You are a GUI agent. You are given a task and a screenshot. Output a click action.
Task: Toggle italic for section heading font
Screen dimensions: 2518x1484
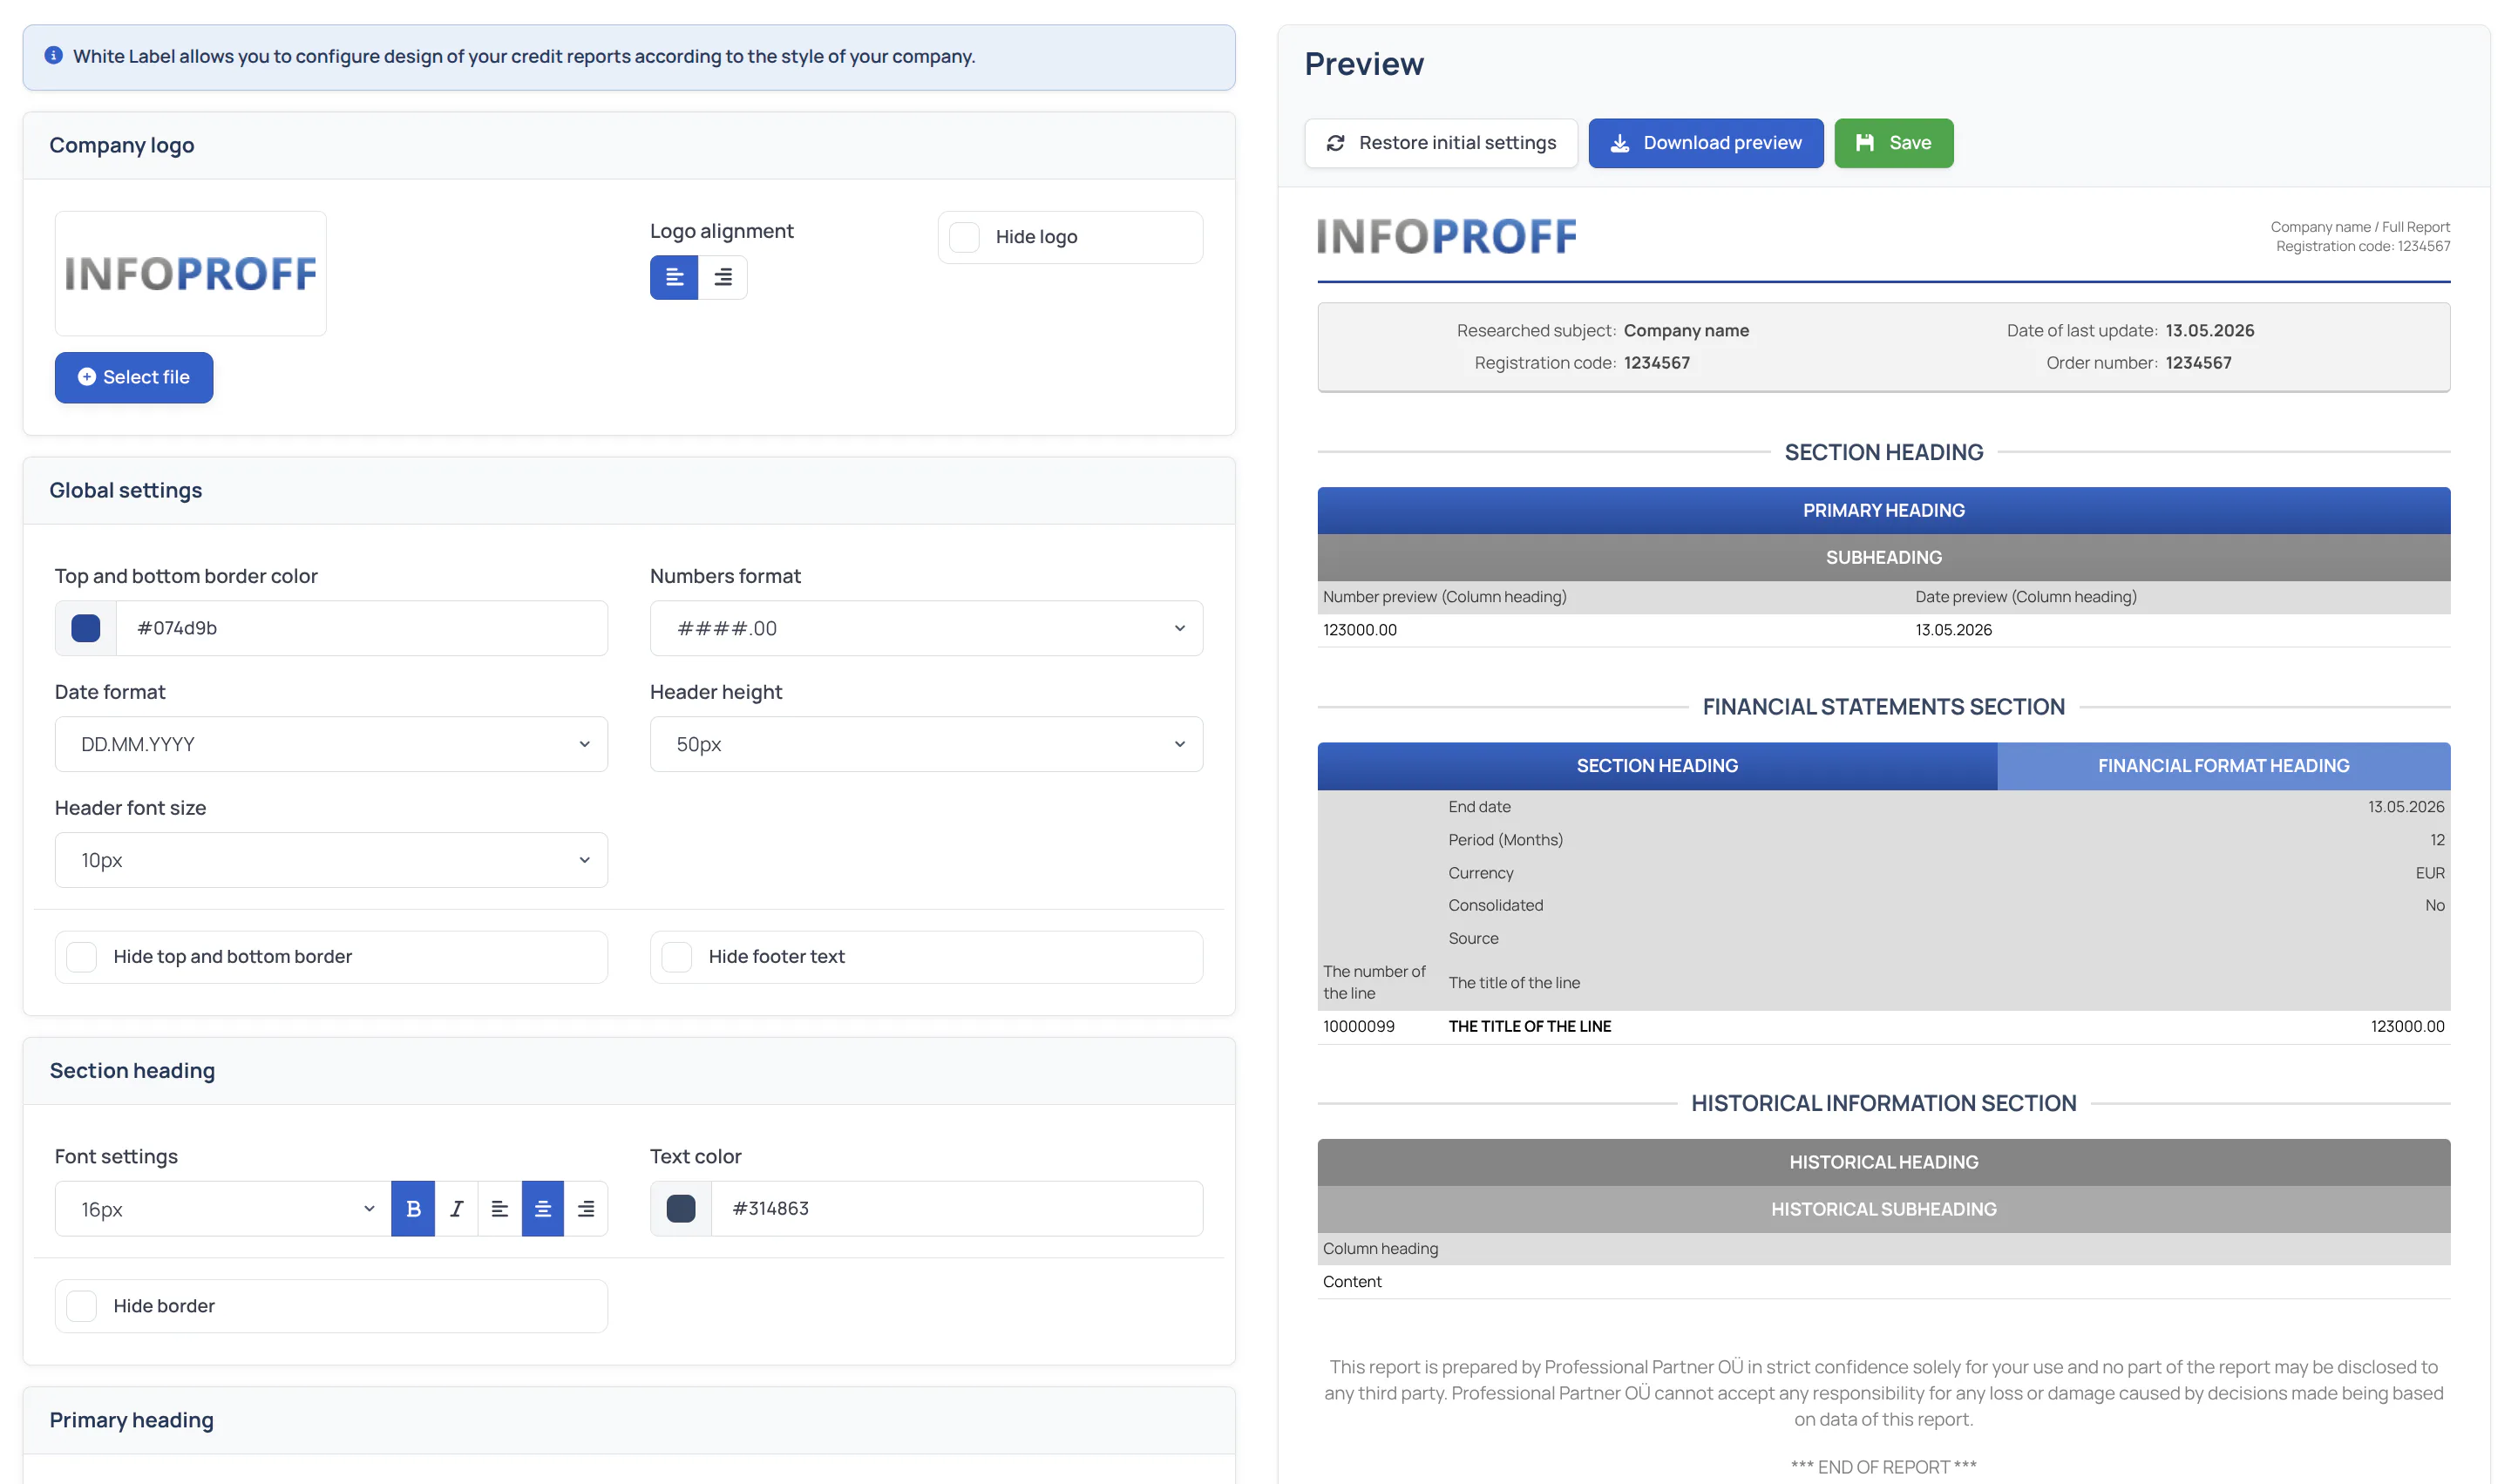(456, 1209)
